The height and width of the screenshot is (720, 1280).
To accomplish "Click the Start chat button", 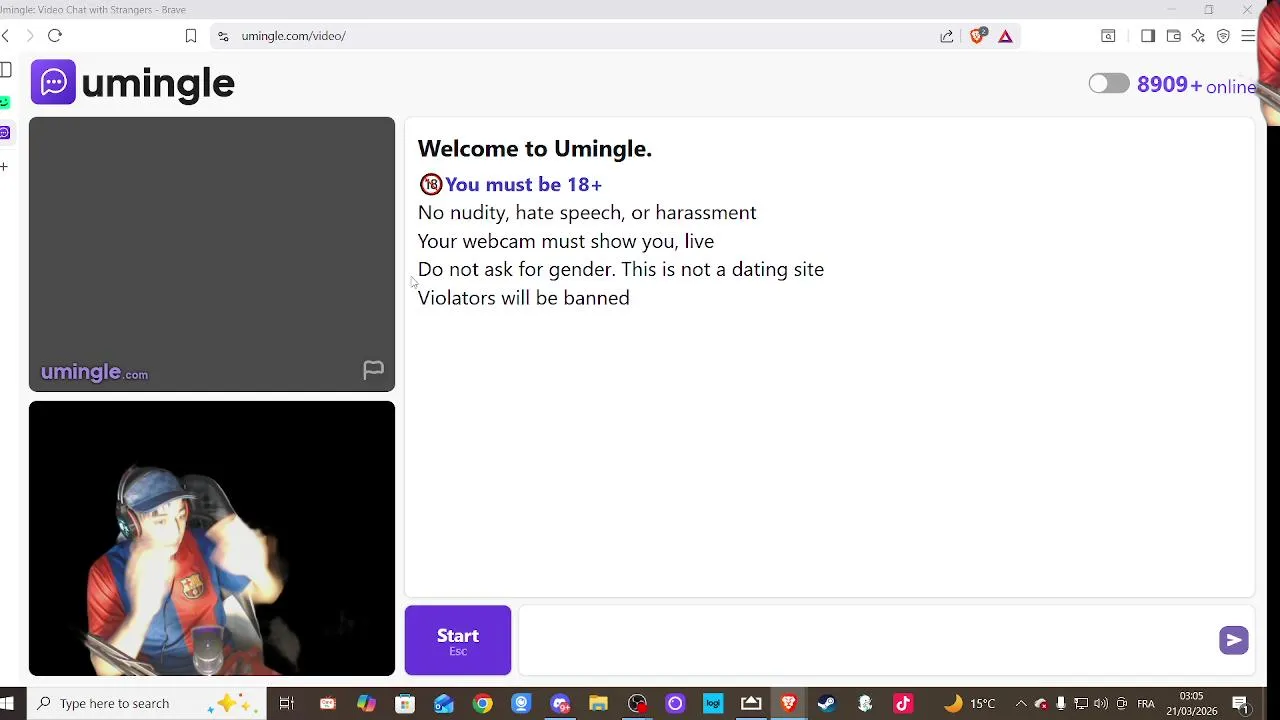I will point(458,640).
